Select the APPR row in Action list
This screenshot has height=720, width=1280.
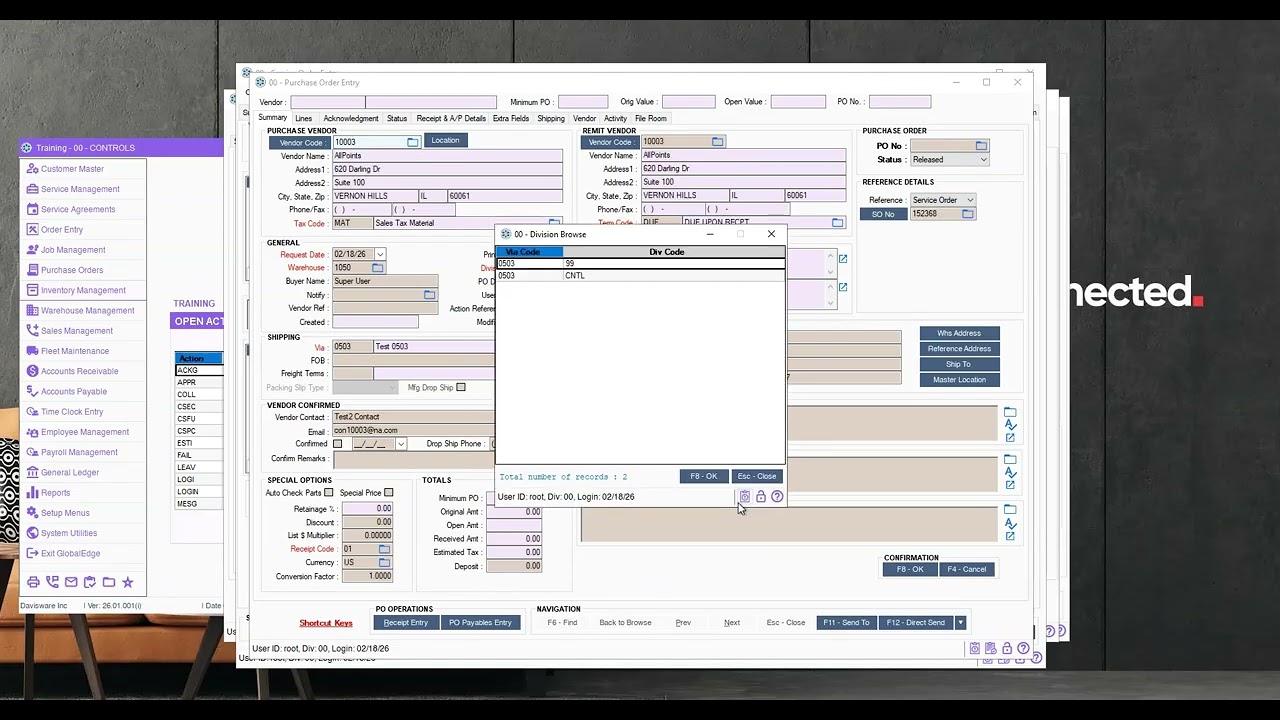click(x=199, y=383)
